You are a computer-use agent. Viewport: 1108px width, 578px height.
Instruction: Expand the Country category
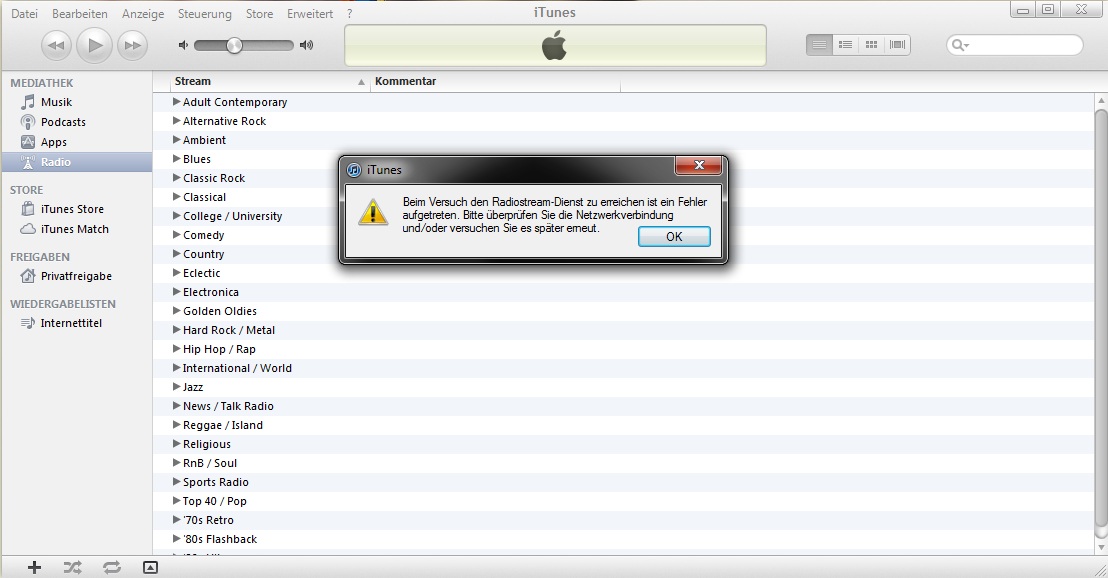177,254
